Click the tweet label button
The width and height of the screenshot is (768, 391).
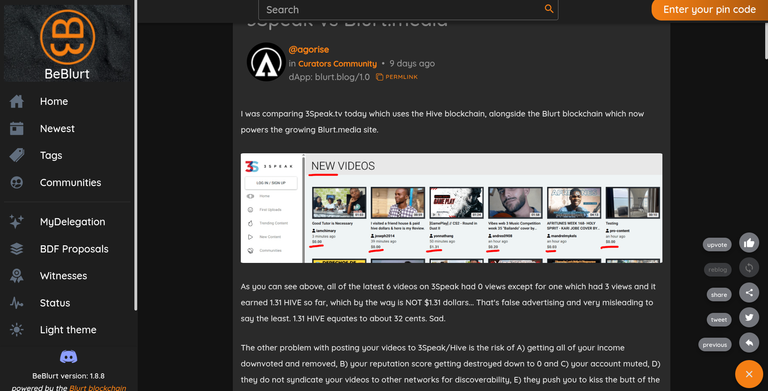(719, 319)
